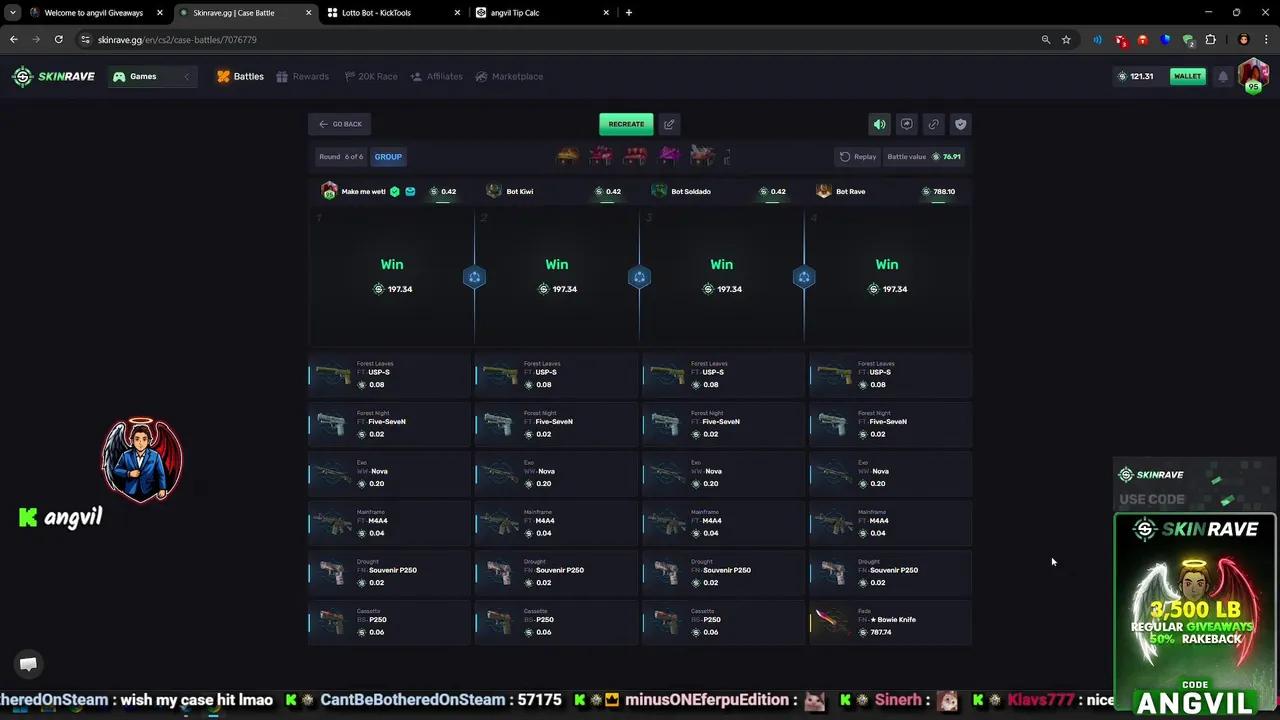The width and height of the screenshot is (1280, 720).
Task: Click the GROUP mode badge
Action: click(388, 157)
